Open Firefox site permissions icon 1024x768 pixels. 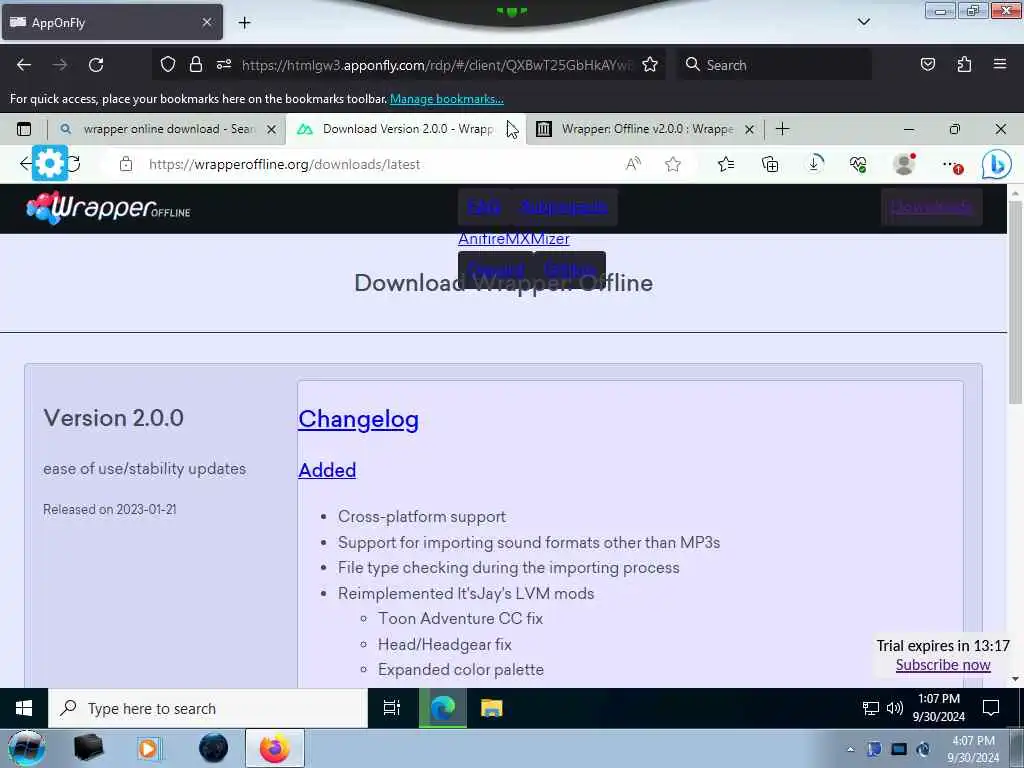(x=224, y=65)
